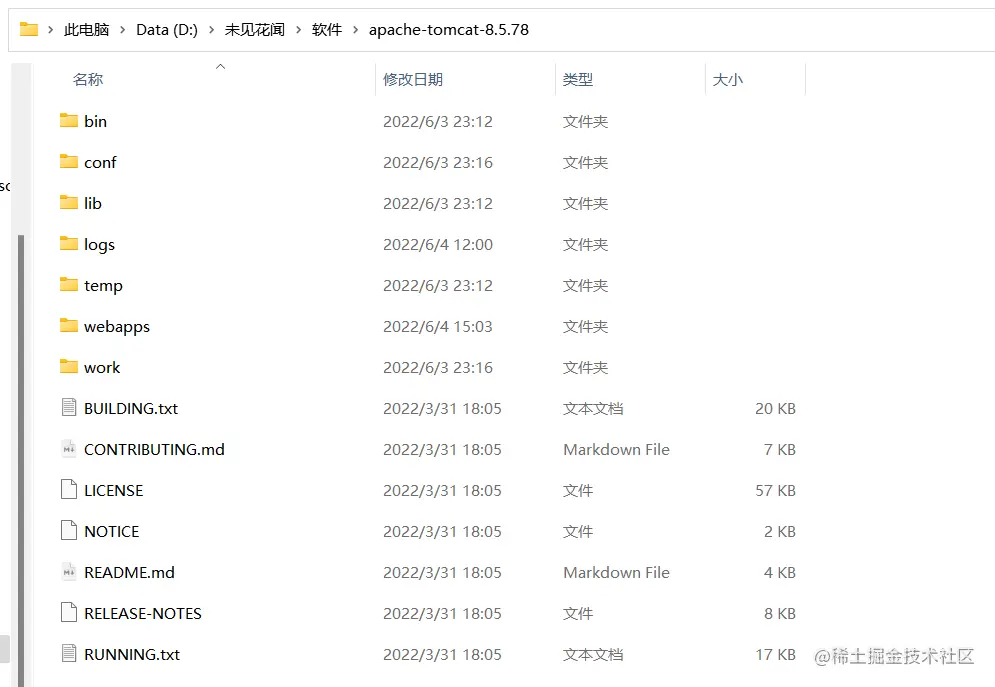Image resolution: width=995 pixels, height=687 pixels.
Task: Navigate to 软件 breadcrumb
Action: (327, 30)
